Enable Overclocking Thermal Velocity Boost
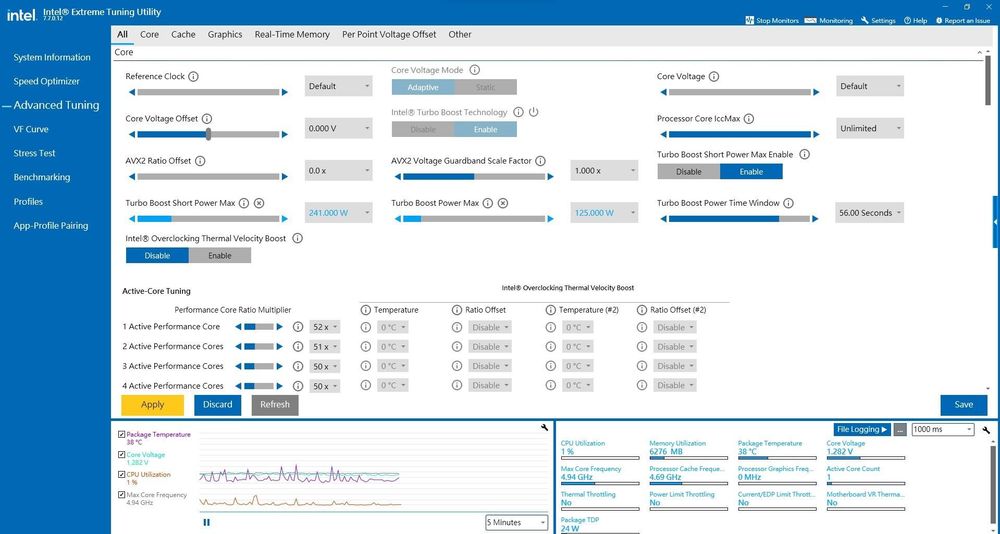 [x=219, y=256]
